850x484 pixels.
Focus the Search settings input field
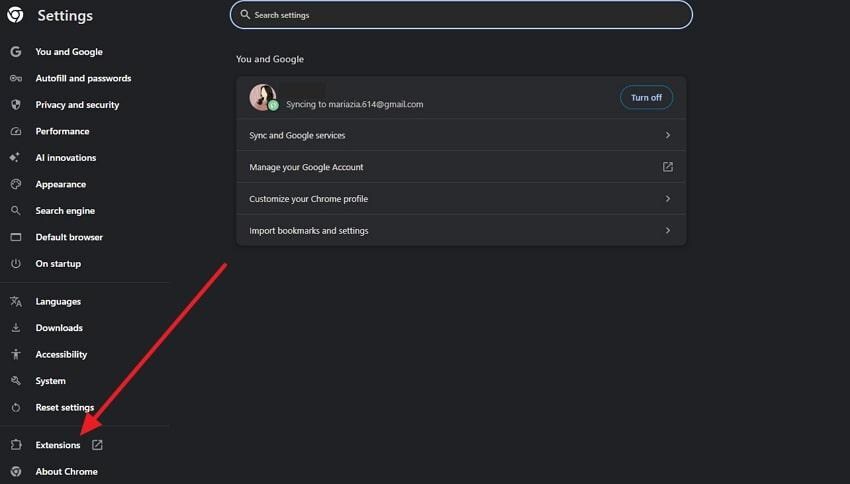tap(461, 15)
